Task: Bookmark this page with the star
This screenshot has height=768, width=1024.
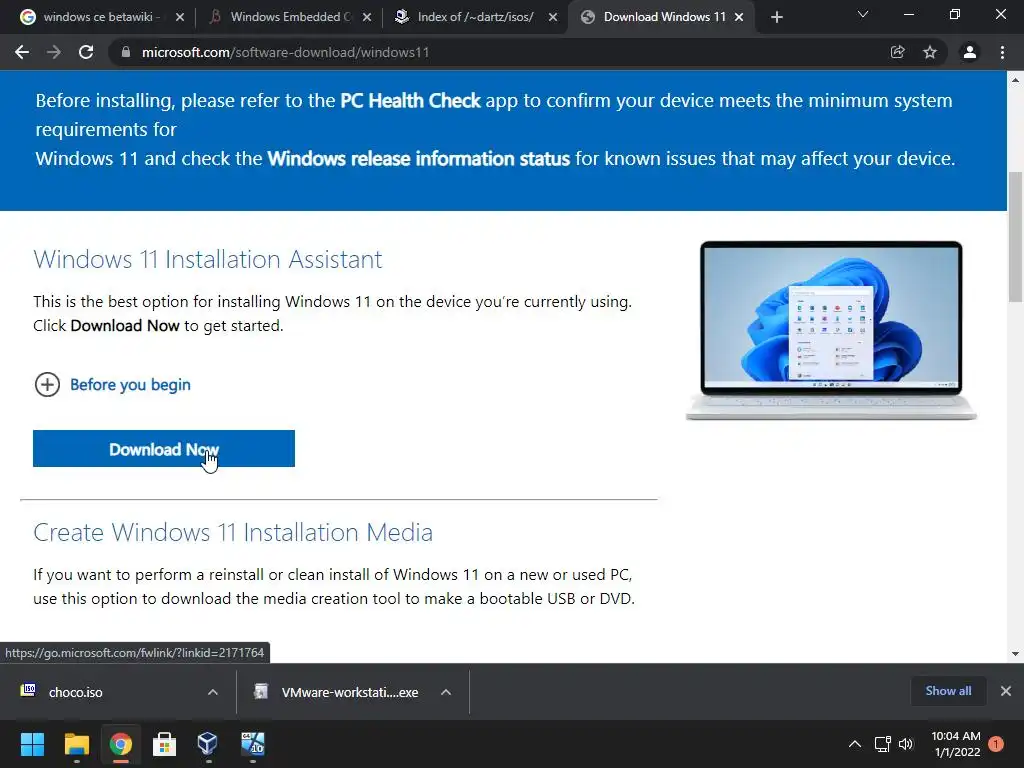Action: (x=930, y=52)
